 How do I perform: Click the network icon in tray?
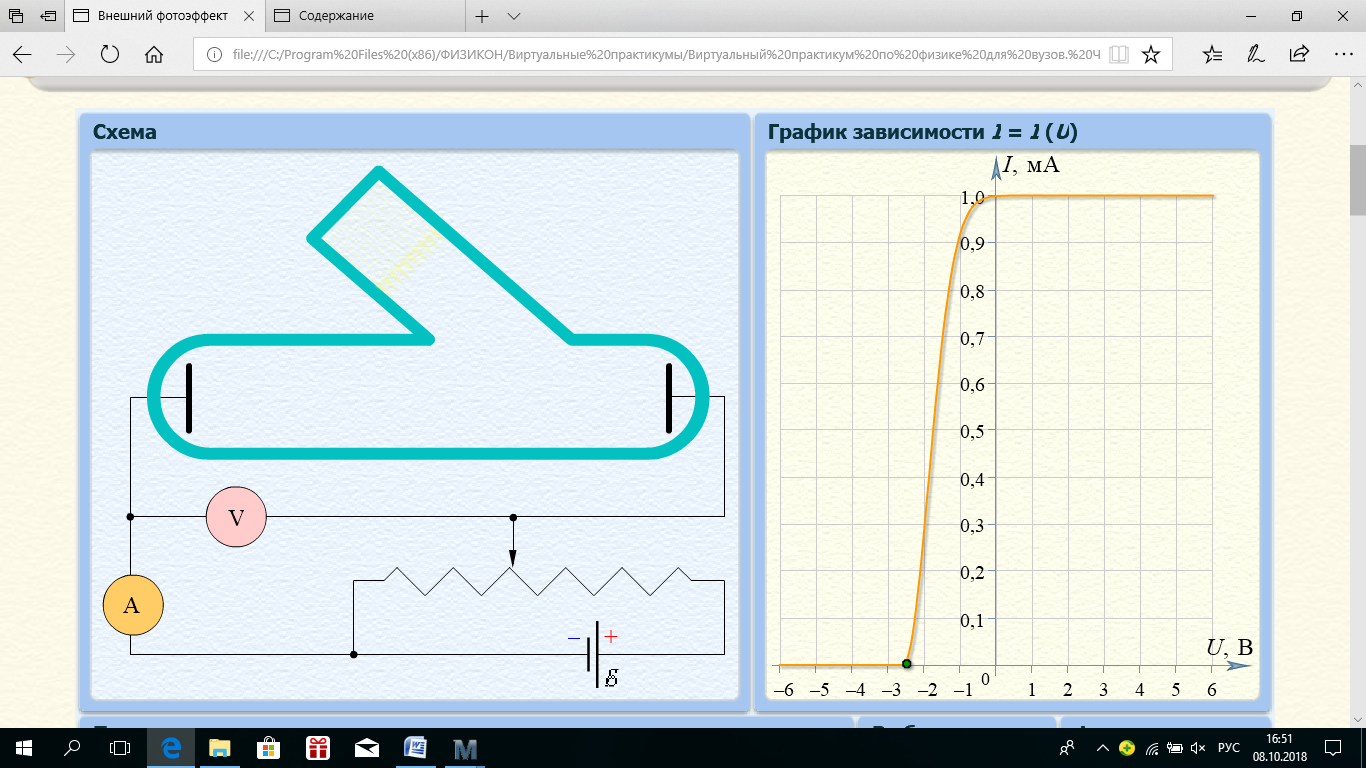tap(1152, 748)
